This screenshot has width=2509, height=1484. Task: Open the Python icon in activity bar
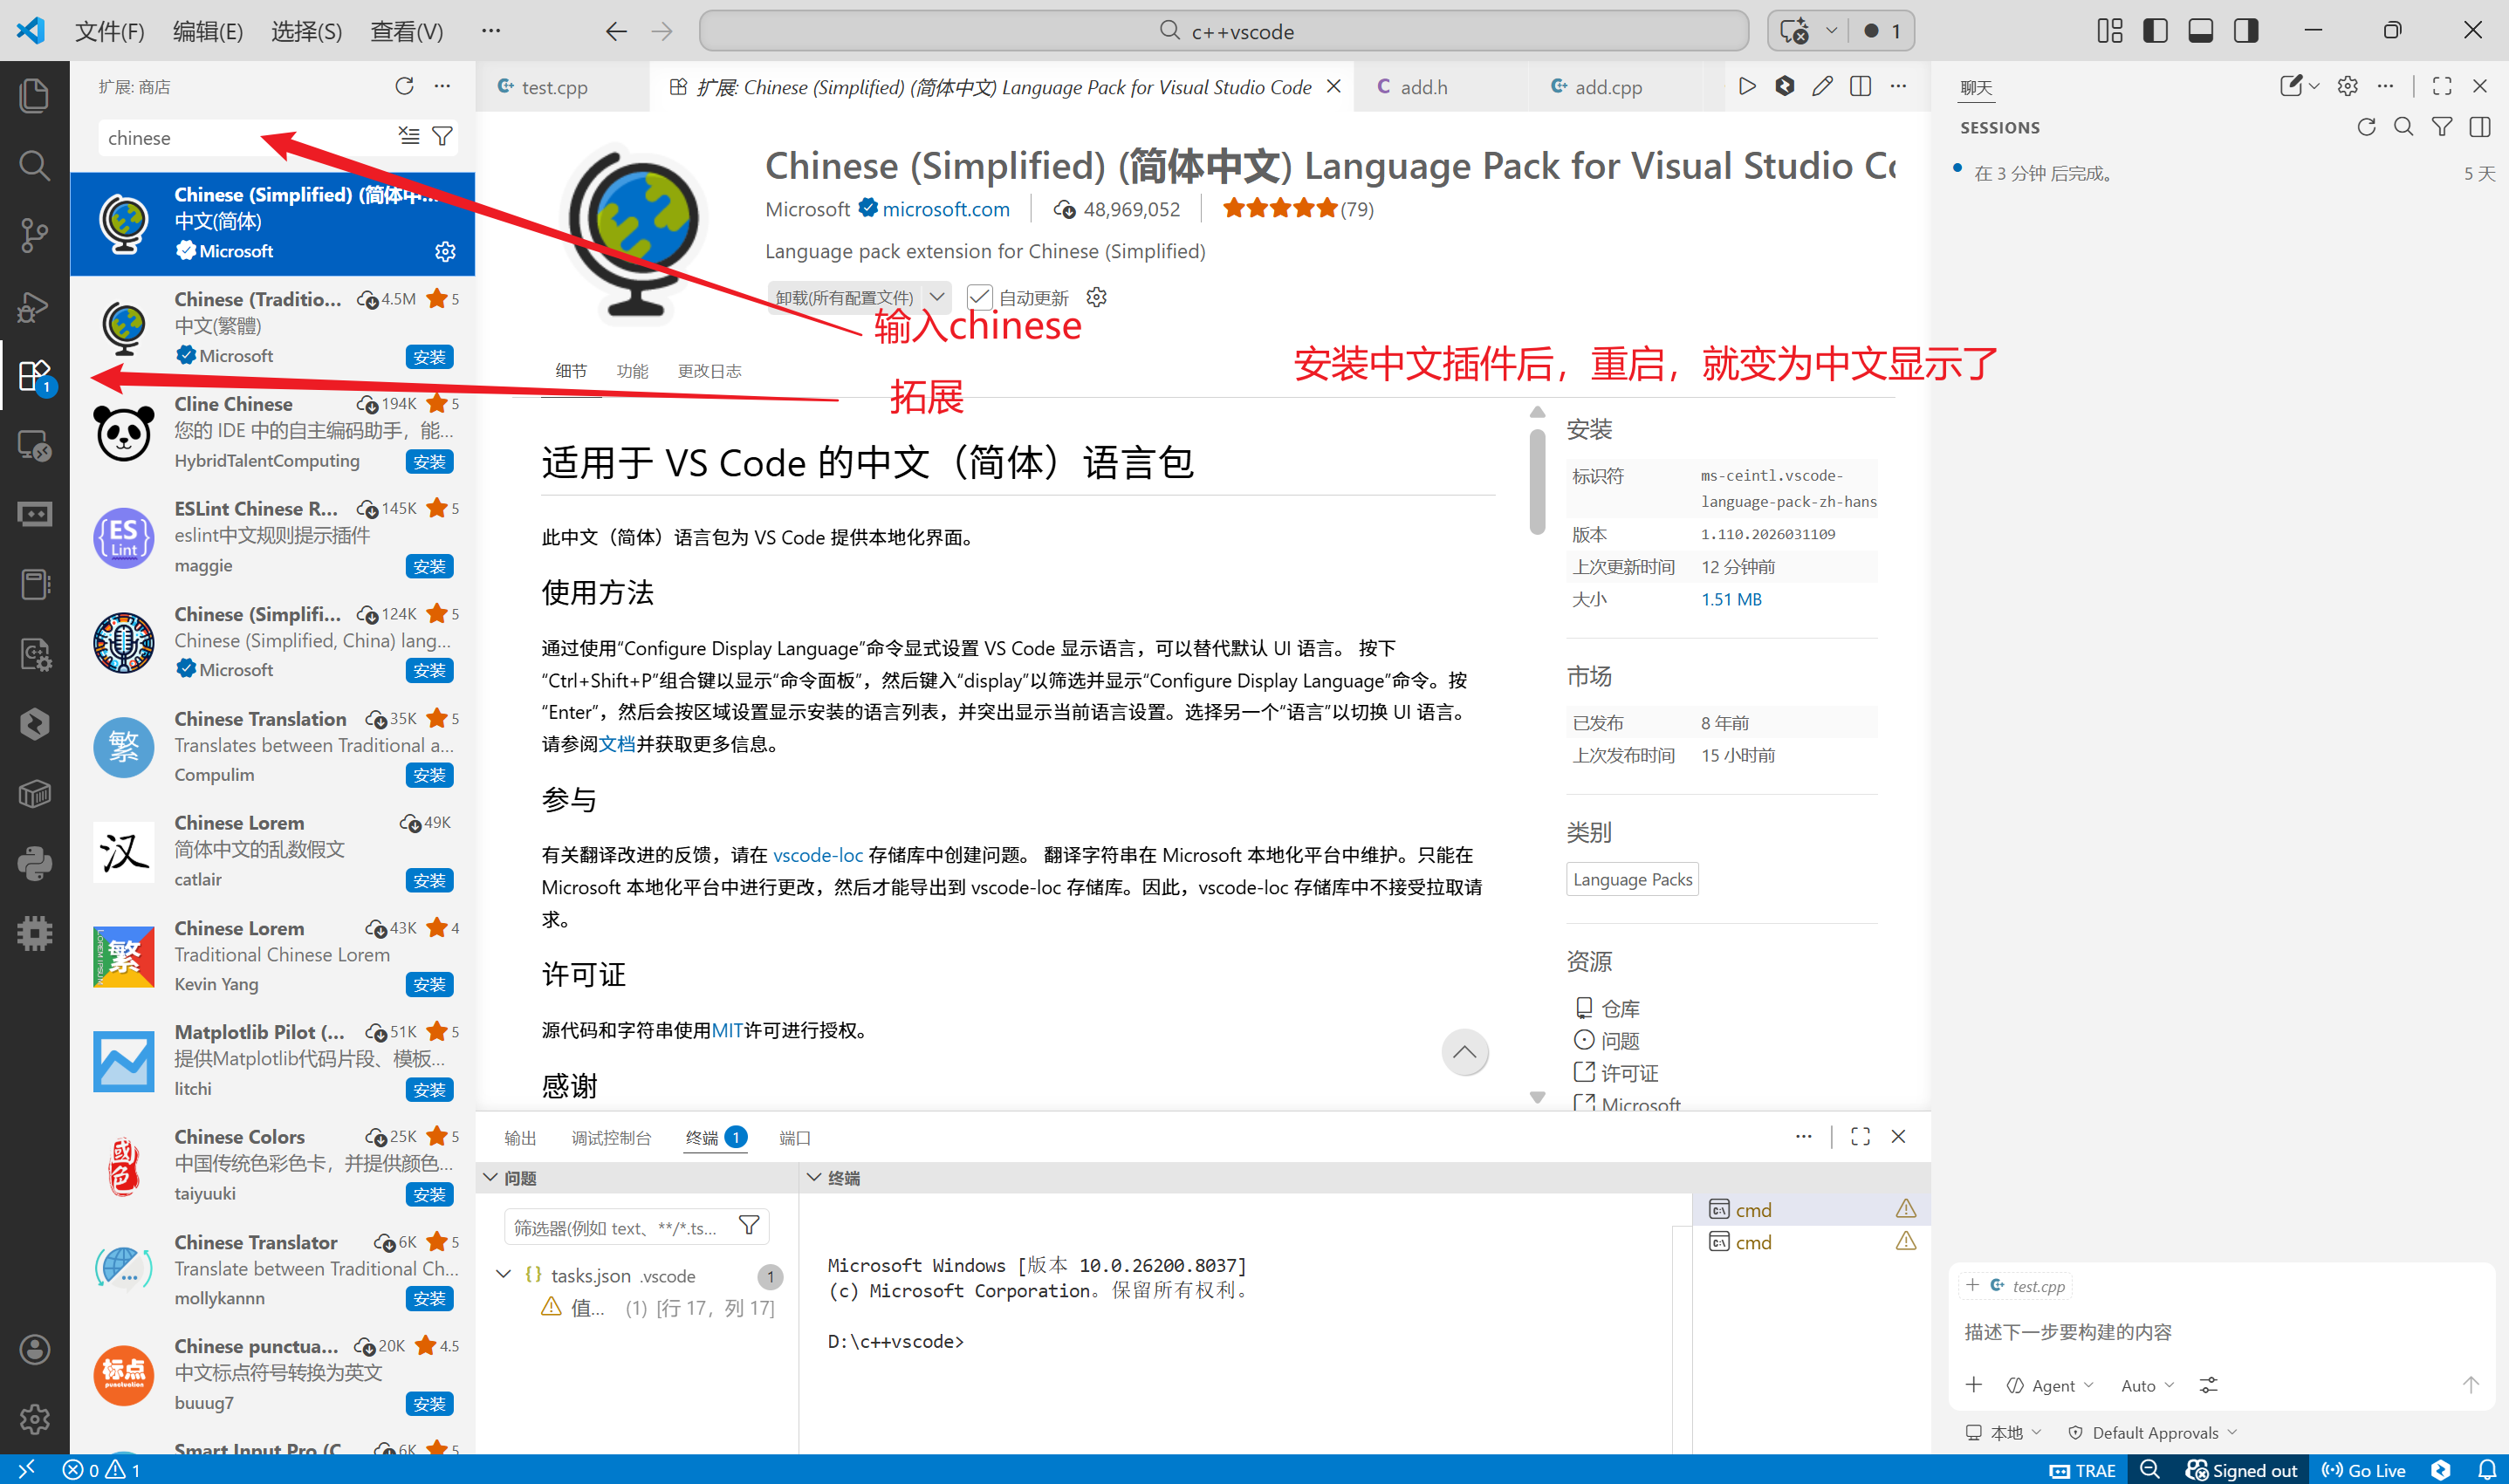[x=34, y=863]
